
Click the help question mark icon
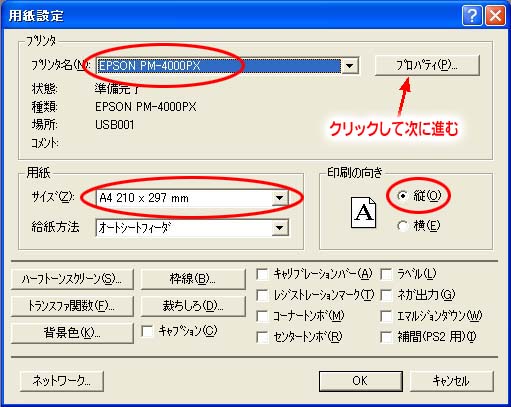[x=471, y=15]
